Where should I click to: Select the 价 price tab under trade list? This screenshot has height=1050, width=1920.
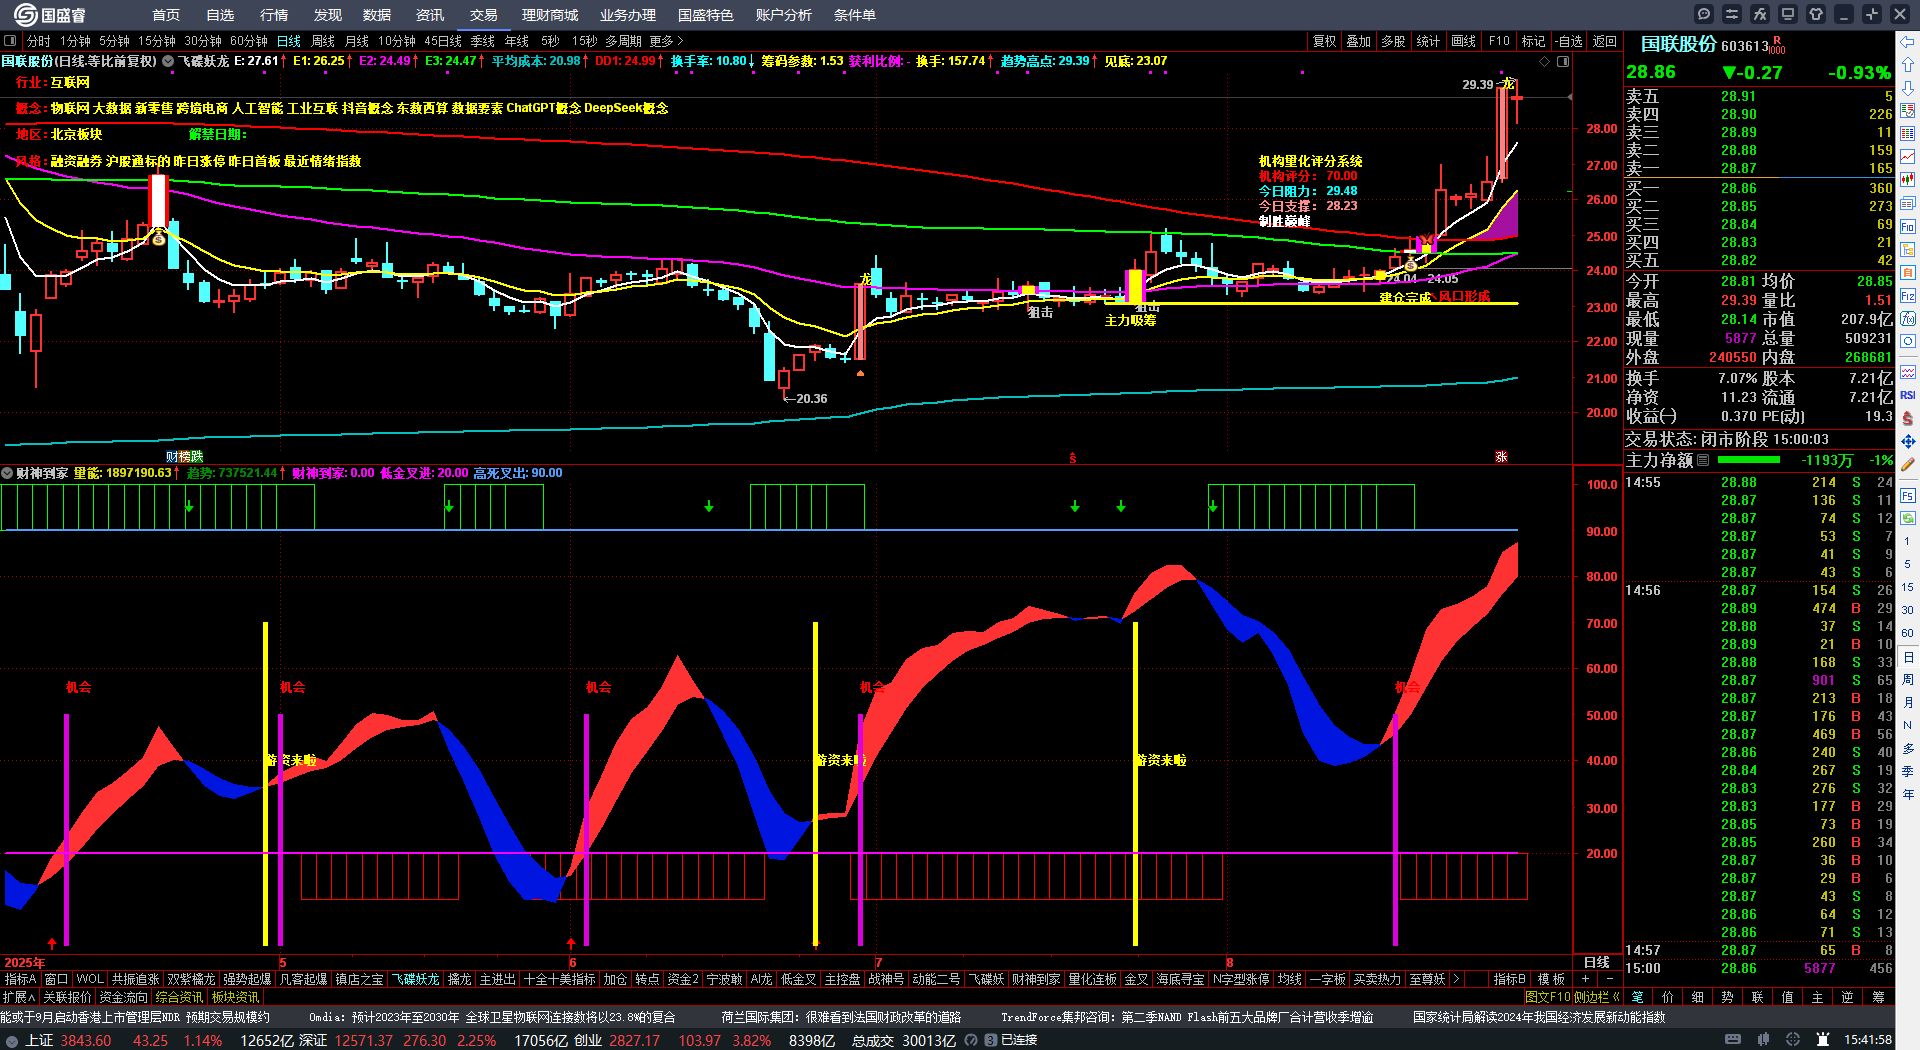click(x=1667, y=997)
